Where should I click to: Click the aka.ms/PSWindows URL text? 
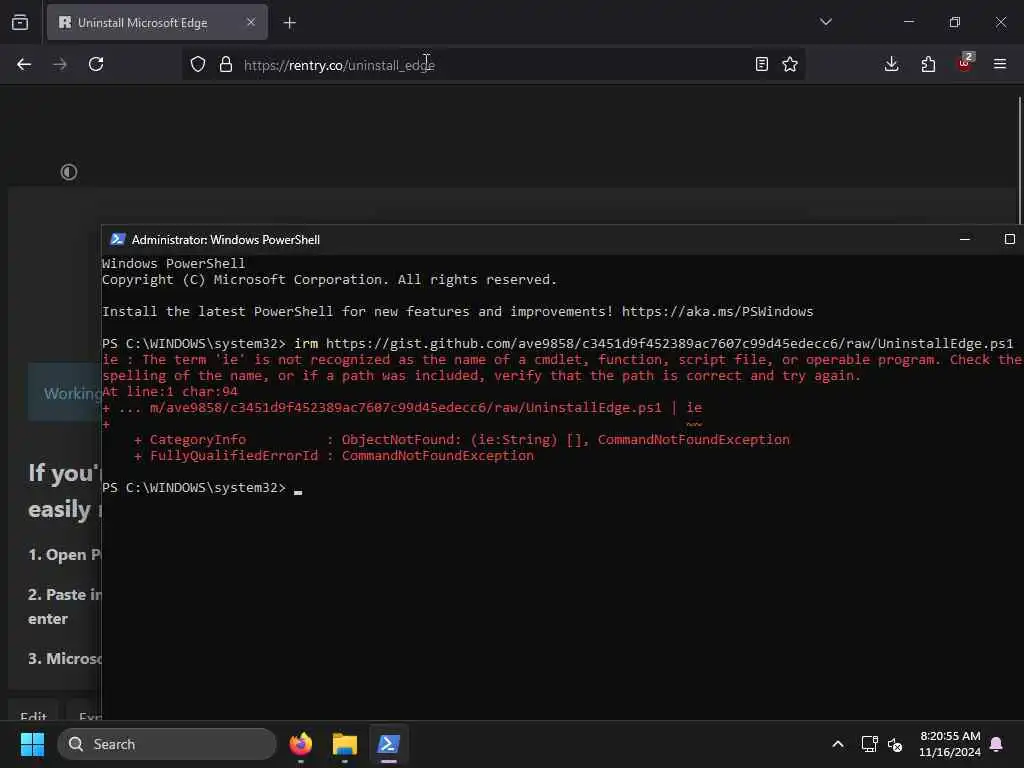[717, 312]
